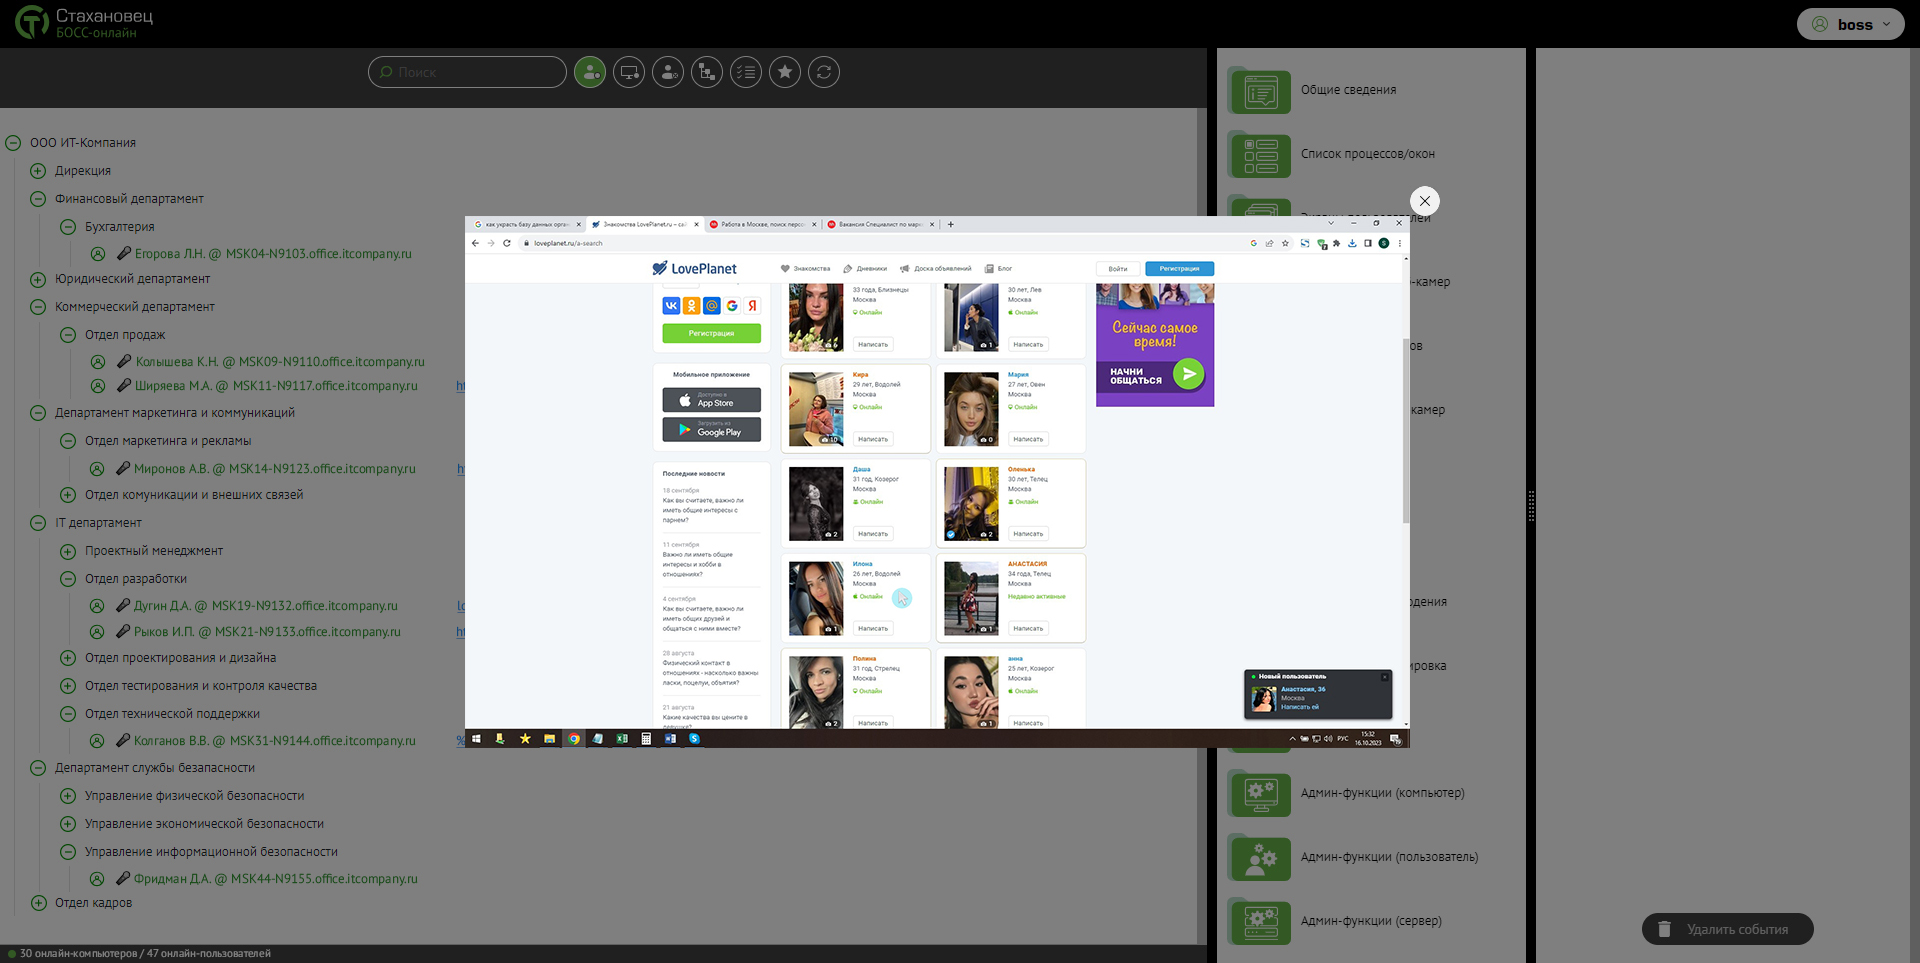Expand Управление физической безопасности node
The width and height of the screenshot is (1920, 963).
click(x=68, y=796)
